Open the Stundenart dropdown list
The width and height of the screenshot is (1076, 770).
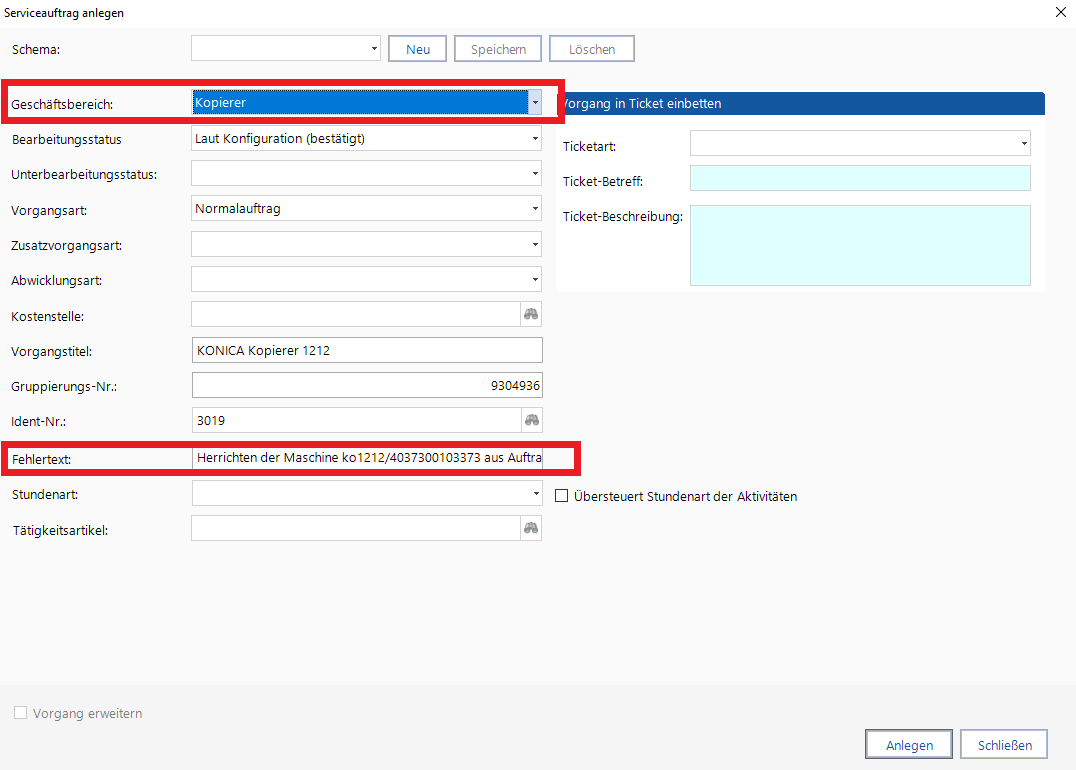[x=535, y=493]
